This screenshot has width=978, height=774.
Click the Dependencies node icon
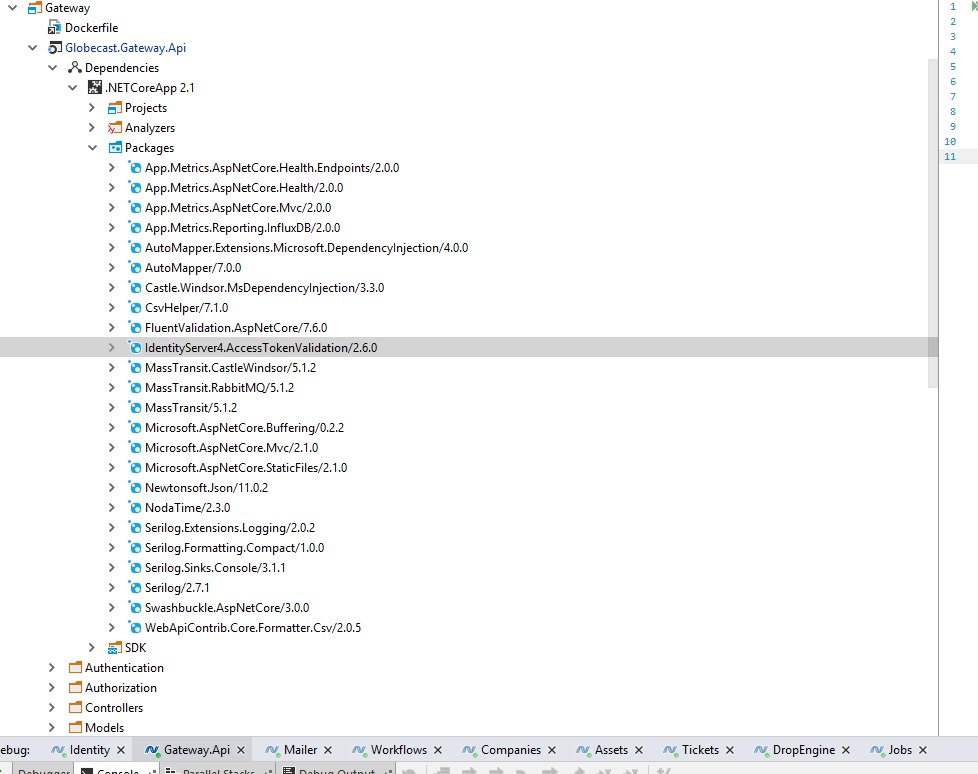[75, 67]
